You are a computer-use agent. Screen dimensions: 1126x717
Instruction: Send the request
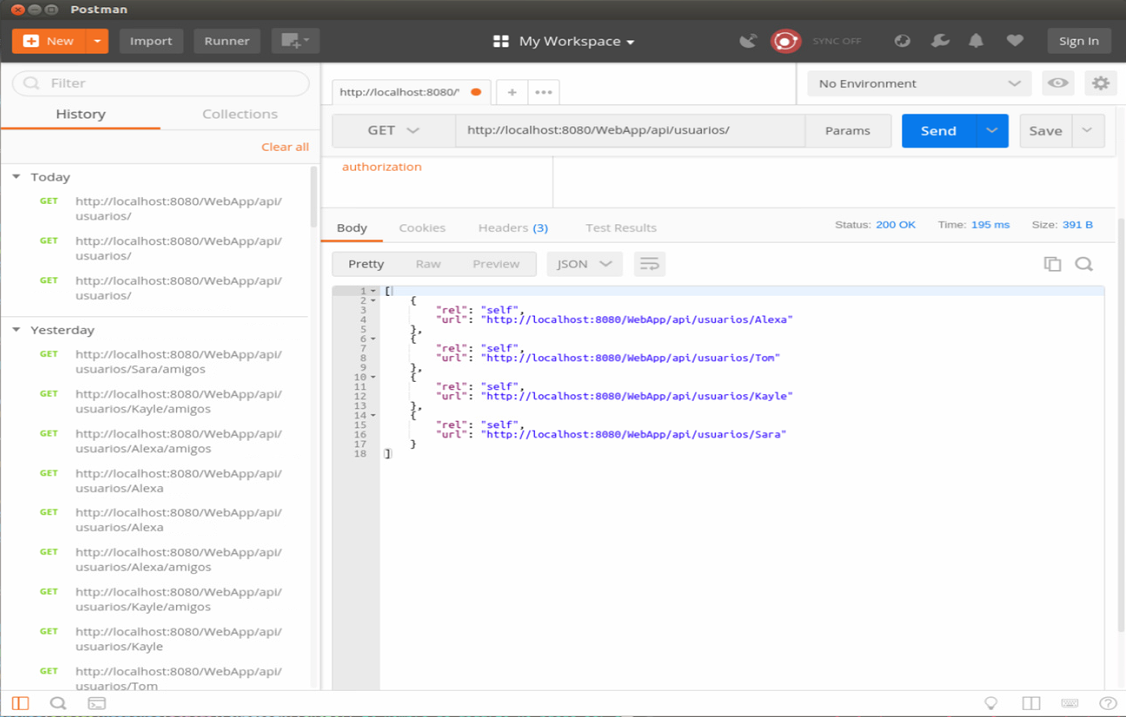point(939,131)
